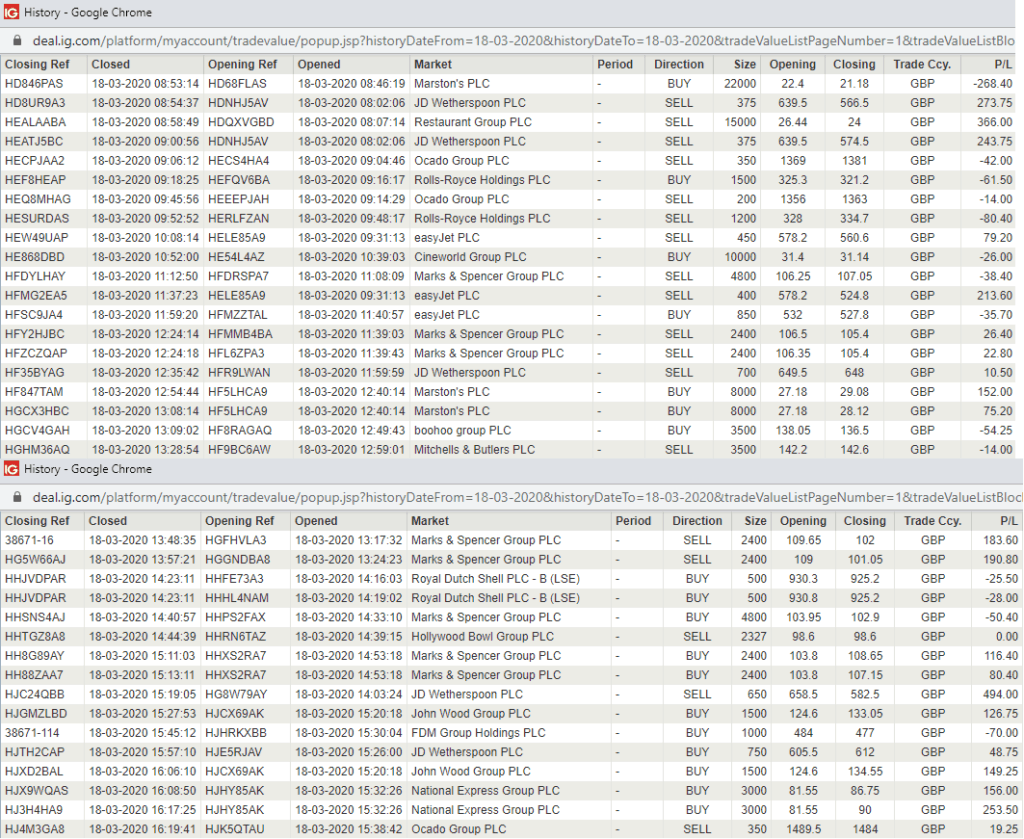Image resolution: width=1024 pixels, height=839 pixels.
Task: Click opening ref HHFE73A3
Action: pos(234,578)
